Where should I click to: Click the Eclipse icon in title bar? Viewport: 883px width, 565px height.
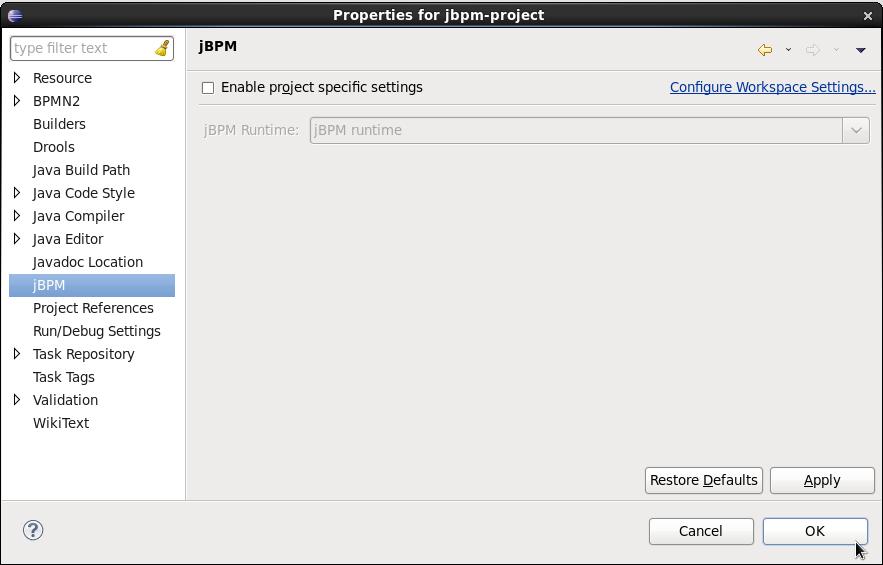pyautogui.click(x=14, y=15)
